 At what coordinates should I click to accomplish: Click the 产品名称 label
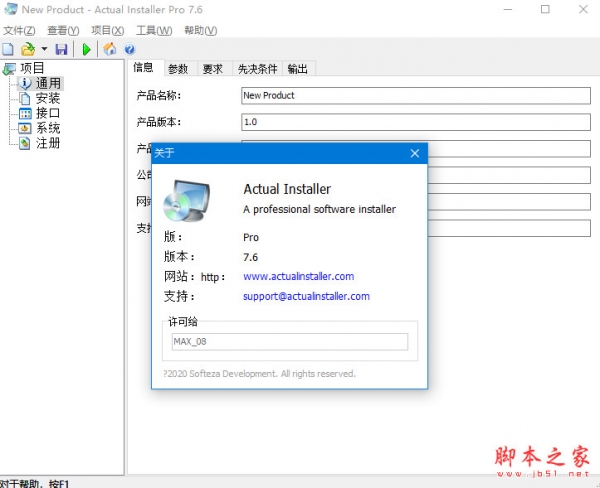coord(159,95)
